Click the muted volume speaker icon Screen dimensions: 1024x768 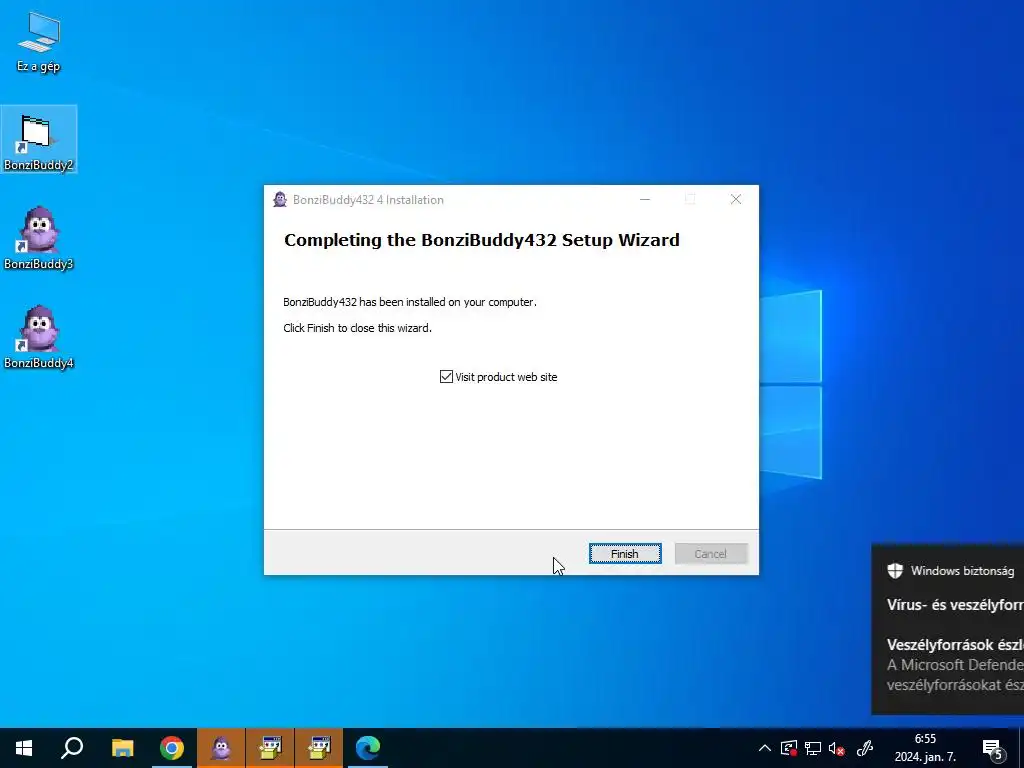837,748
